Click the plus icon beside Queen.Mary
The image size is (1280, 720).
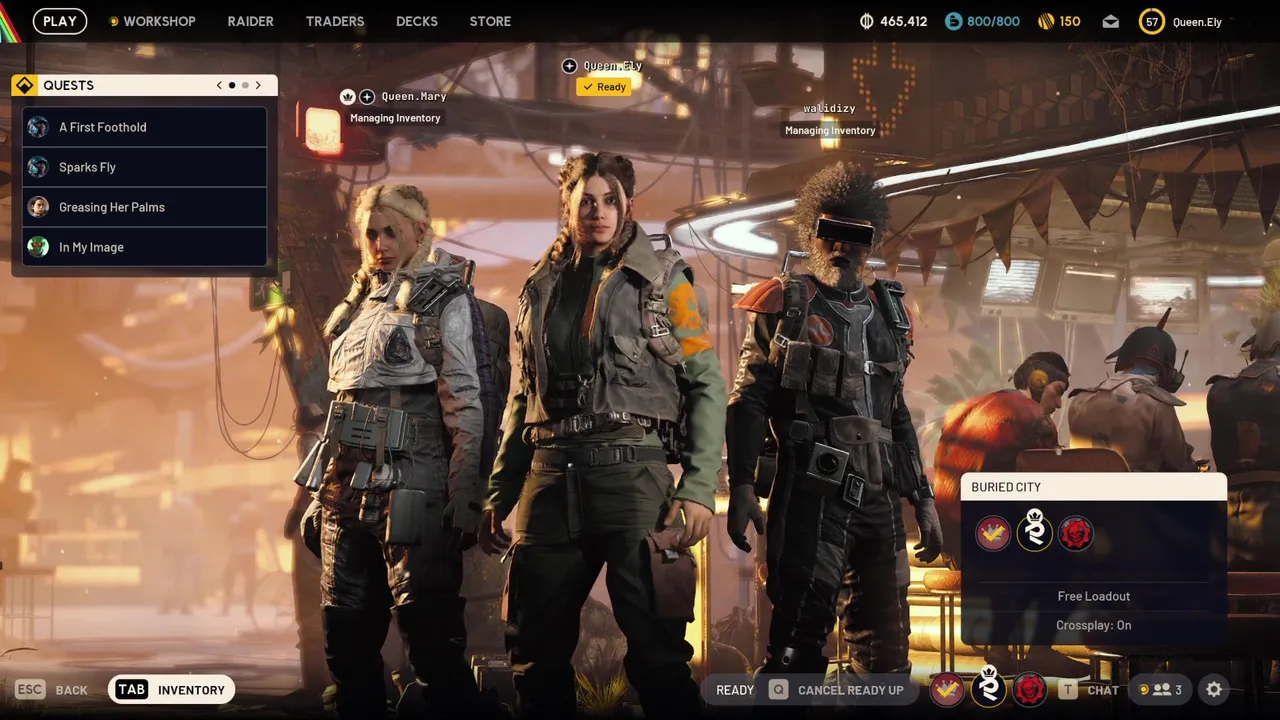click(x=367, y=96)
